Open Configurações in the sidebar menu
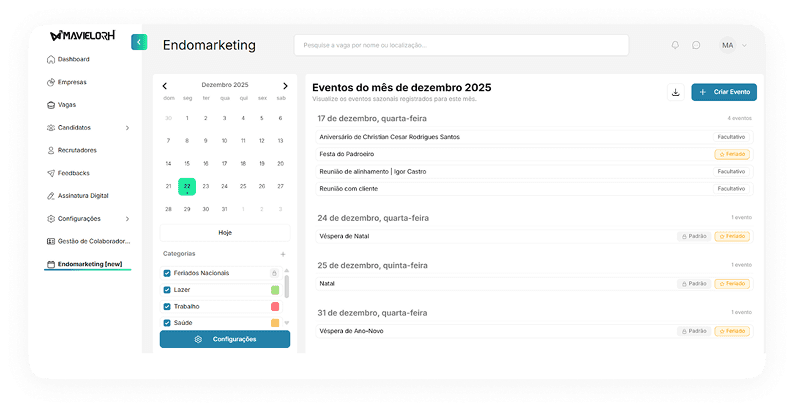Screen dimensions: 795x412 tap(74, 219)
